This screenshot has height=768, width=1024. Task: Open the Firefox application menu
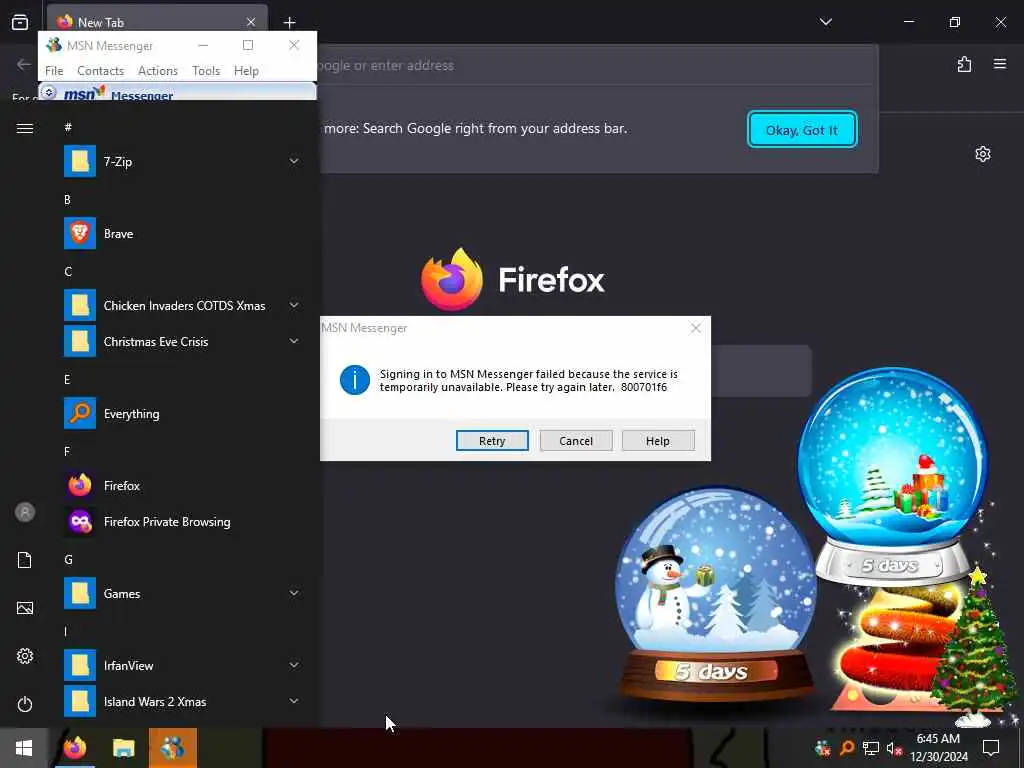(1000, 64)
